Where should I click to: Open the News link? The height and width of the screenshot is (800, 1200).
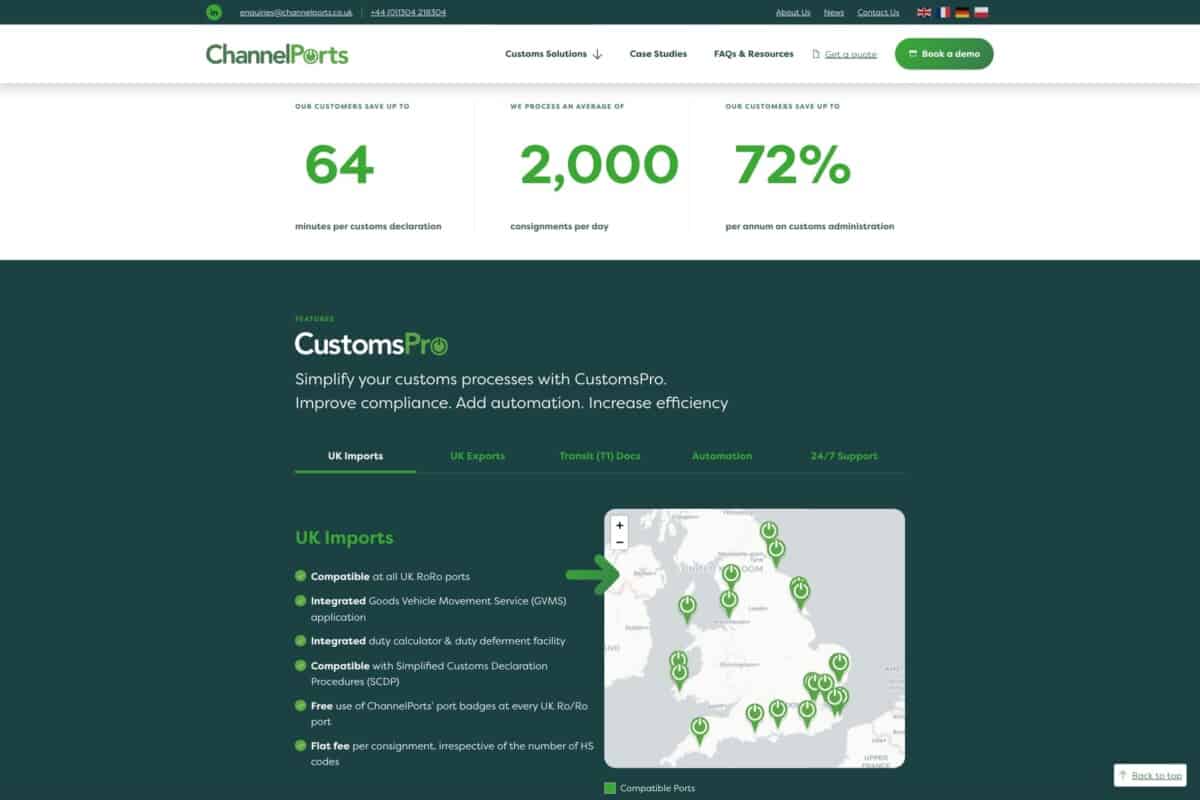click(x=834, y=12)
